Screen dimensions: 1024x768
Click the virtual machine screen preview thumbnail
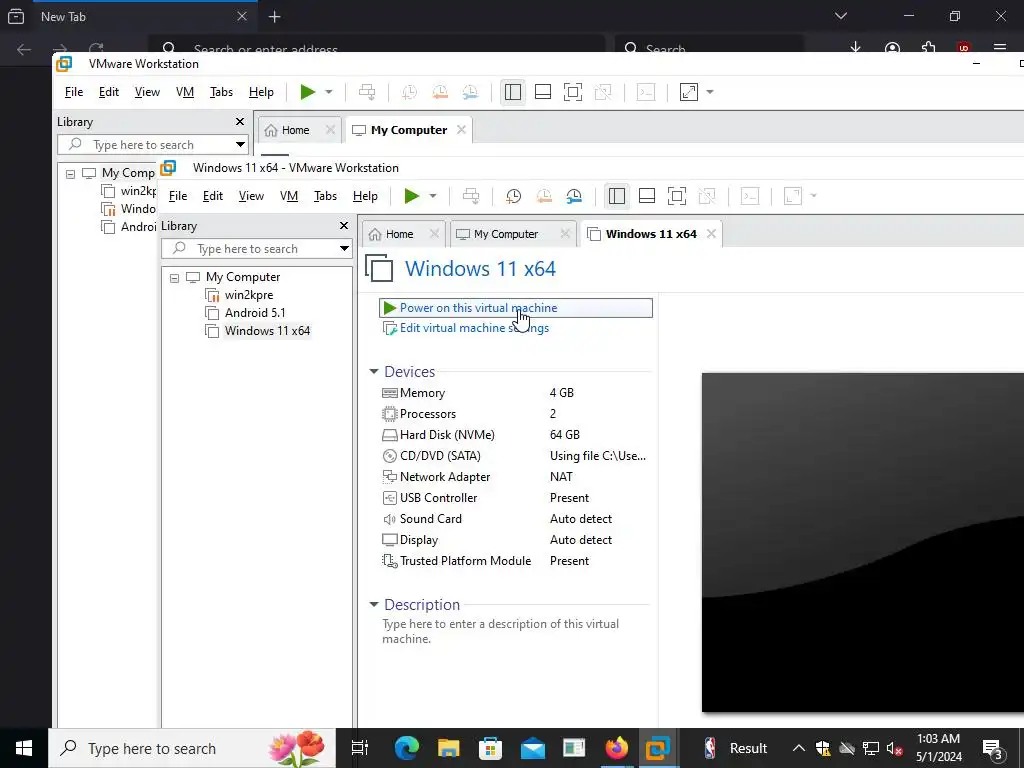coord(863,542)
